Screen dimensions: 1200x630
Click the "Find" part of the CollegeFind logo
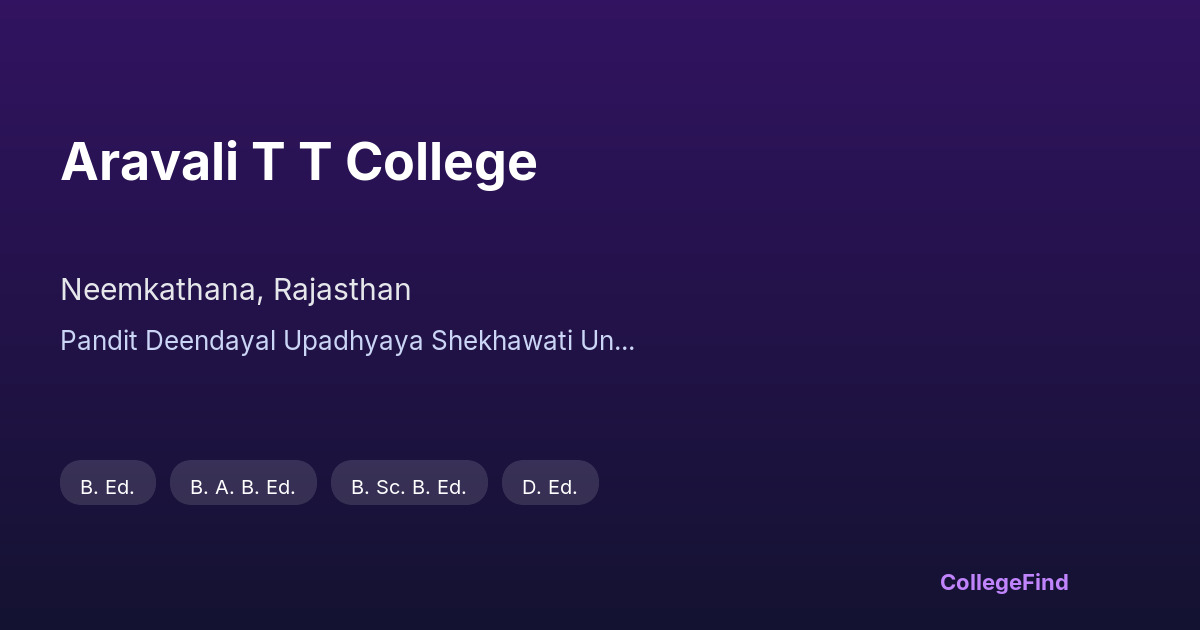click(x=1046, y=582)
